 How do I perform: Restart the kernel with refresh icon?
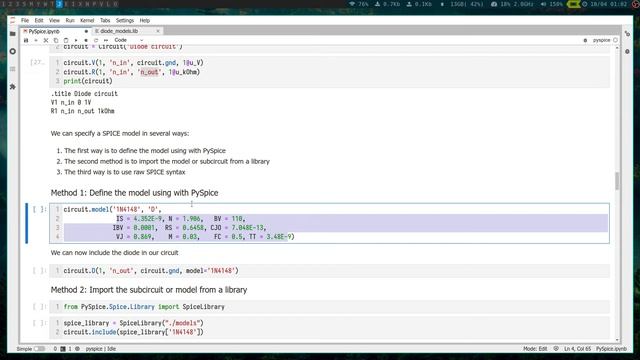pyautogui.click(x=96, y=40)
